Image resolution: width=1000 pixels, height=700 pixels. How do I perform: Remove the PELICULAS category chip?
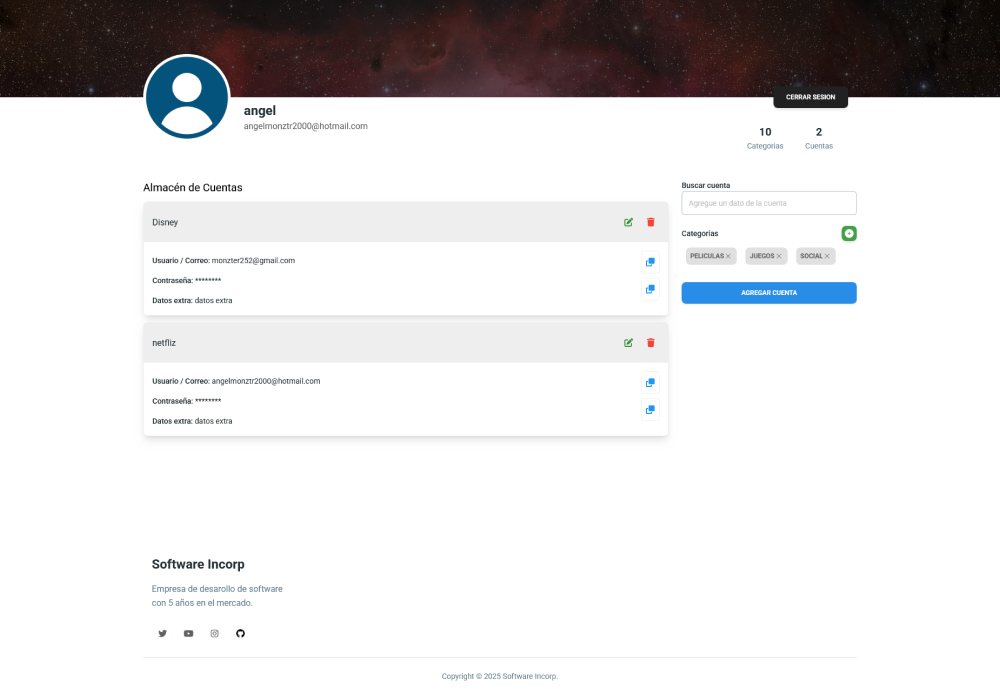click(x=728, y=256)
